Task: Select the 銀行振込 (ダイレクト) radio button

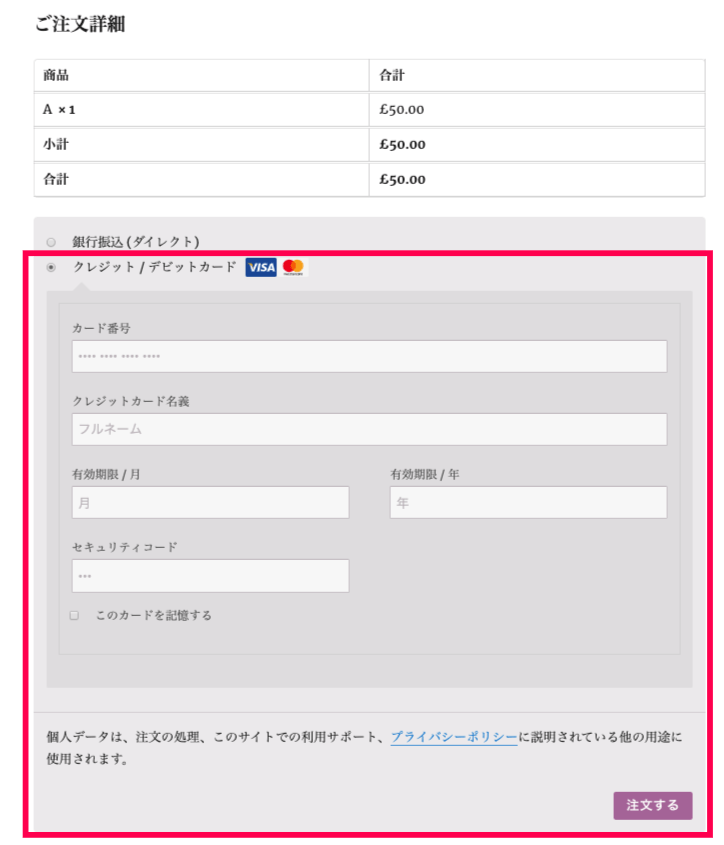Action: [51, 242]
